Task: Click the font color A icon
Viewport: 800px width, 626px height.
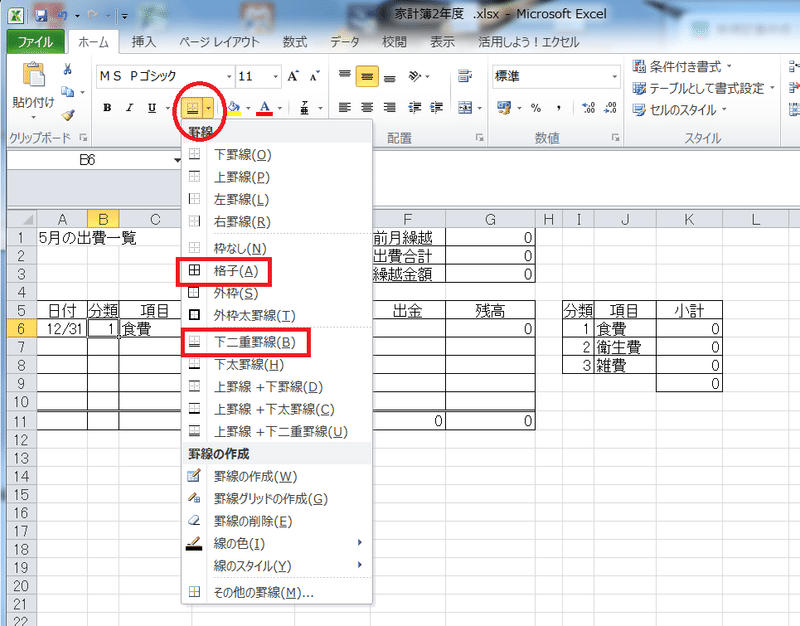Action: coord(264,108)
